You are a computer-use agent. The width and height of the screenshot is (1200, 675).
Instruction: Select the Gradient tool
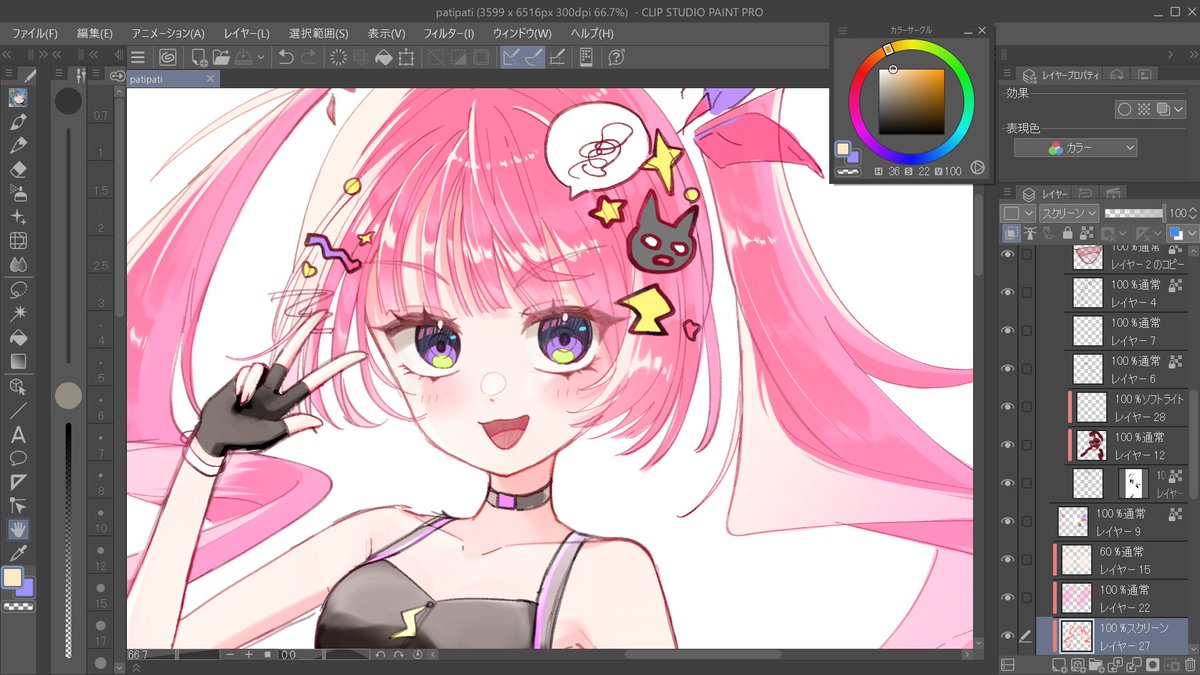[18, 361]
